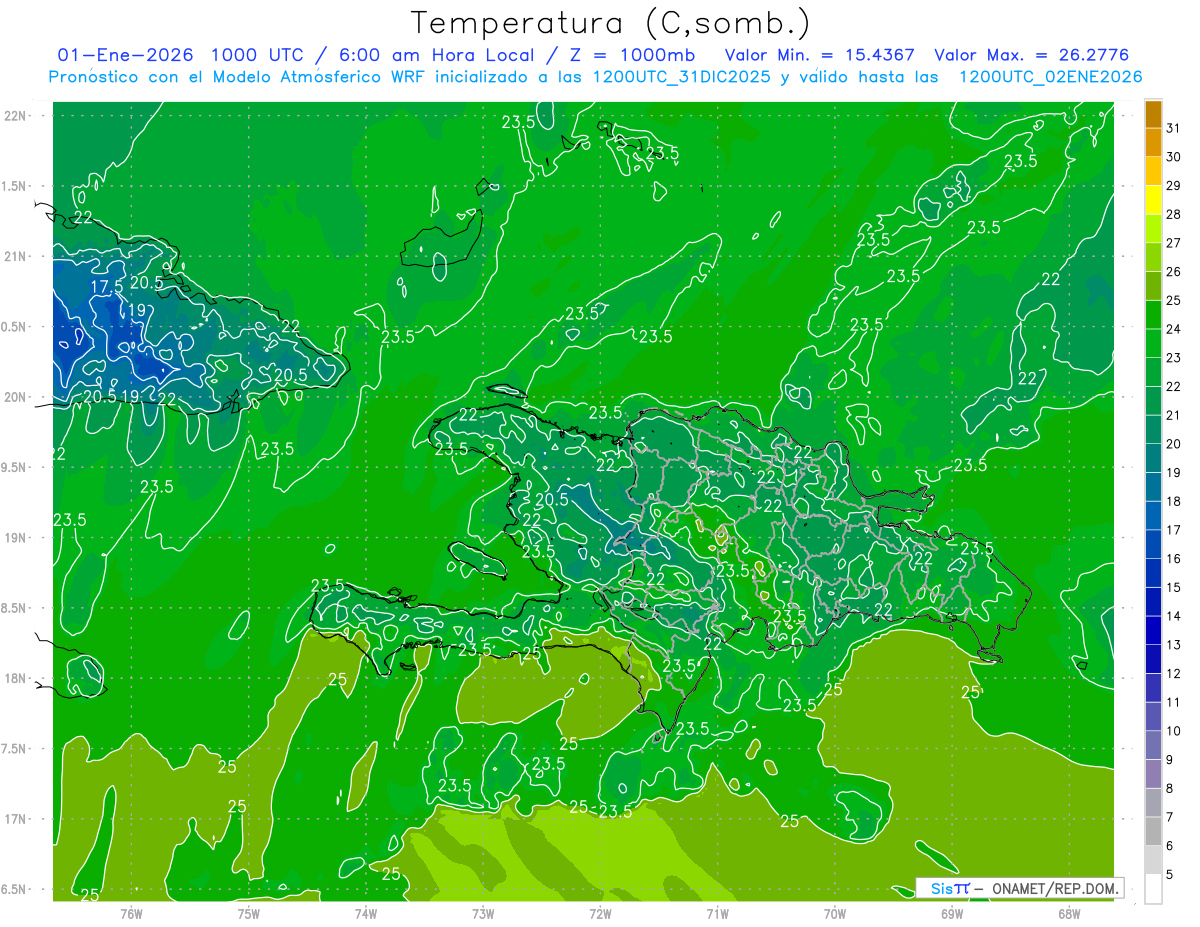Click the "72W" longitude axis label
The height and width of the screenshot is (927, 1200).
point(600,913)
